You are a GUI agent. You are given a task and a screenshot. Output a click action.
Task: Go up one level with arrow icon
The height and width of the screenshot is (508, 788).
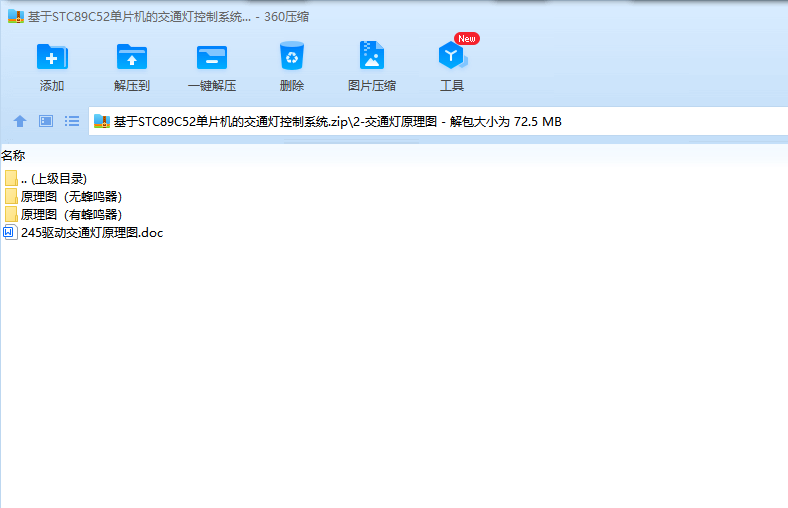tap(20, 121)
